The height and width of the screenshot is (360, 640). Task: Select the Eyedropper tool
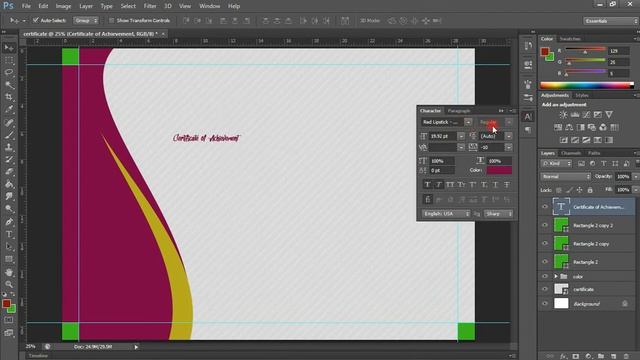(9, 109)
